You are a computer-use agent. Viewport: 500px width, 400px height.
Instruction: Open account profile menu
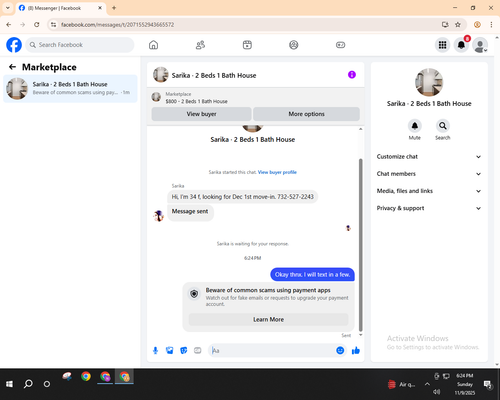coord(480,45)
